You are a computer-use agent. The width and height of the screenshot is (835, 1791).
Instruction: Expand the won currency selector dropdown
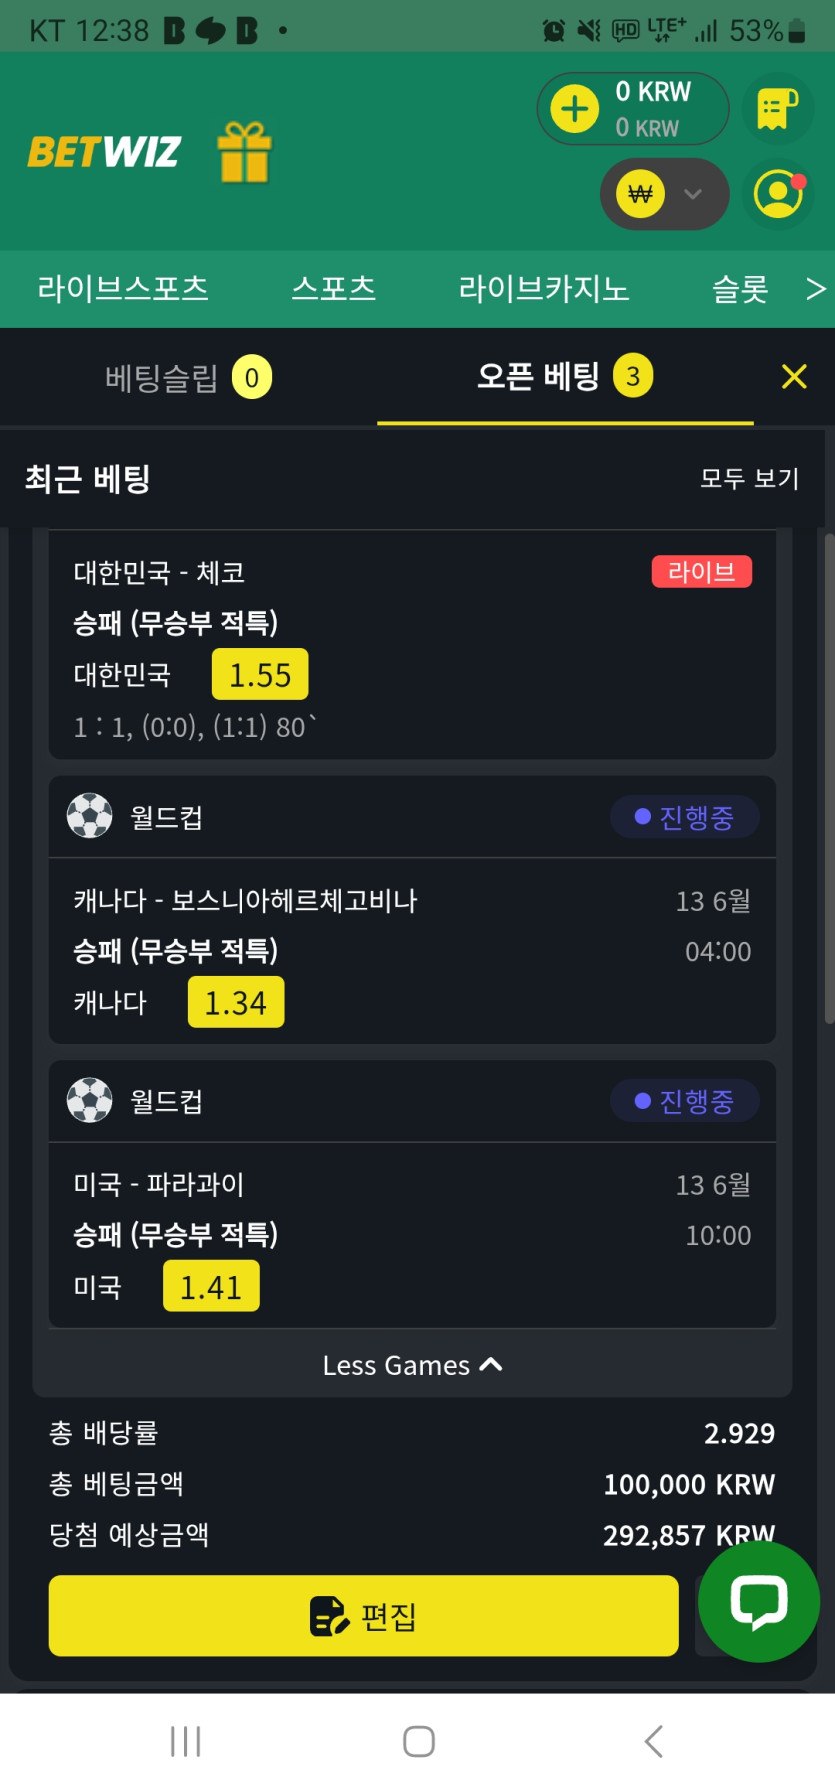coord(664,194)
